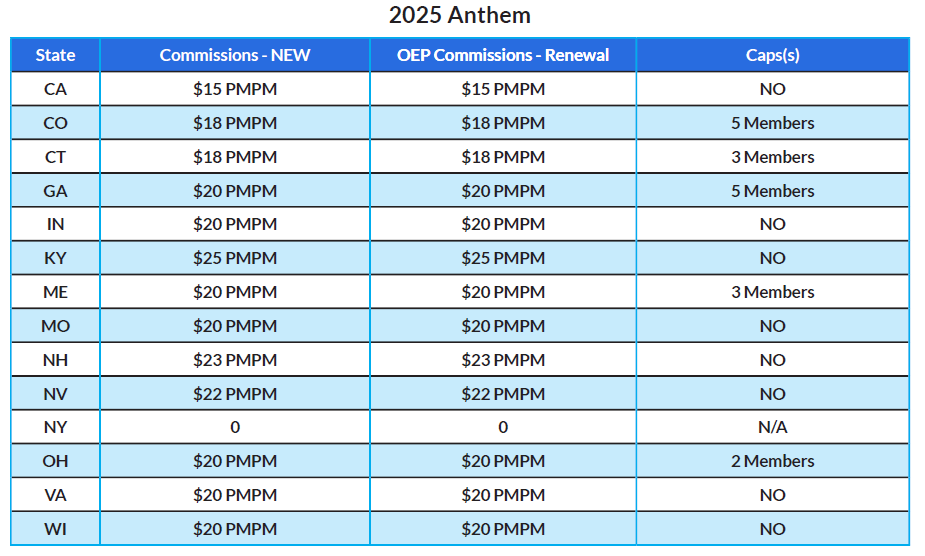
Task: Click the 2025 Anthem table title
Action: tap(460, 15)
